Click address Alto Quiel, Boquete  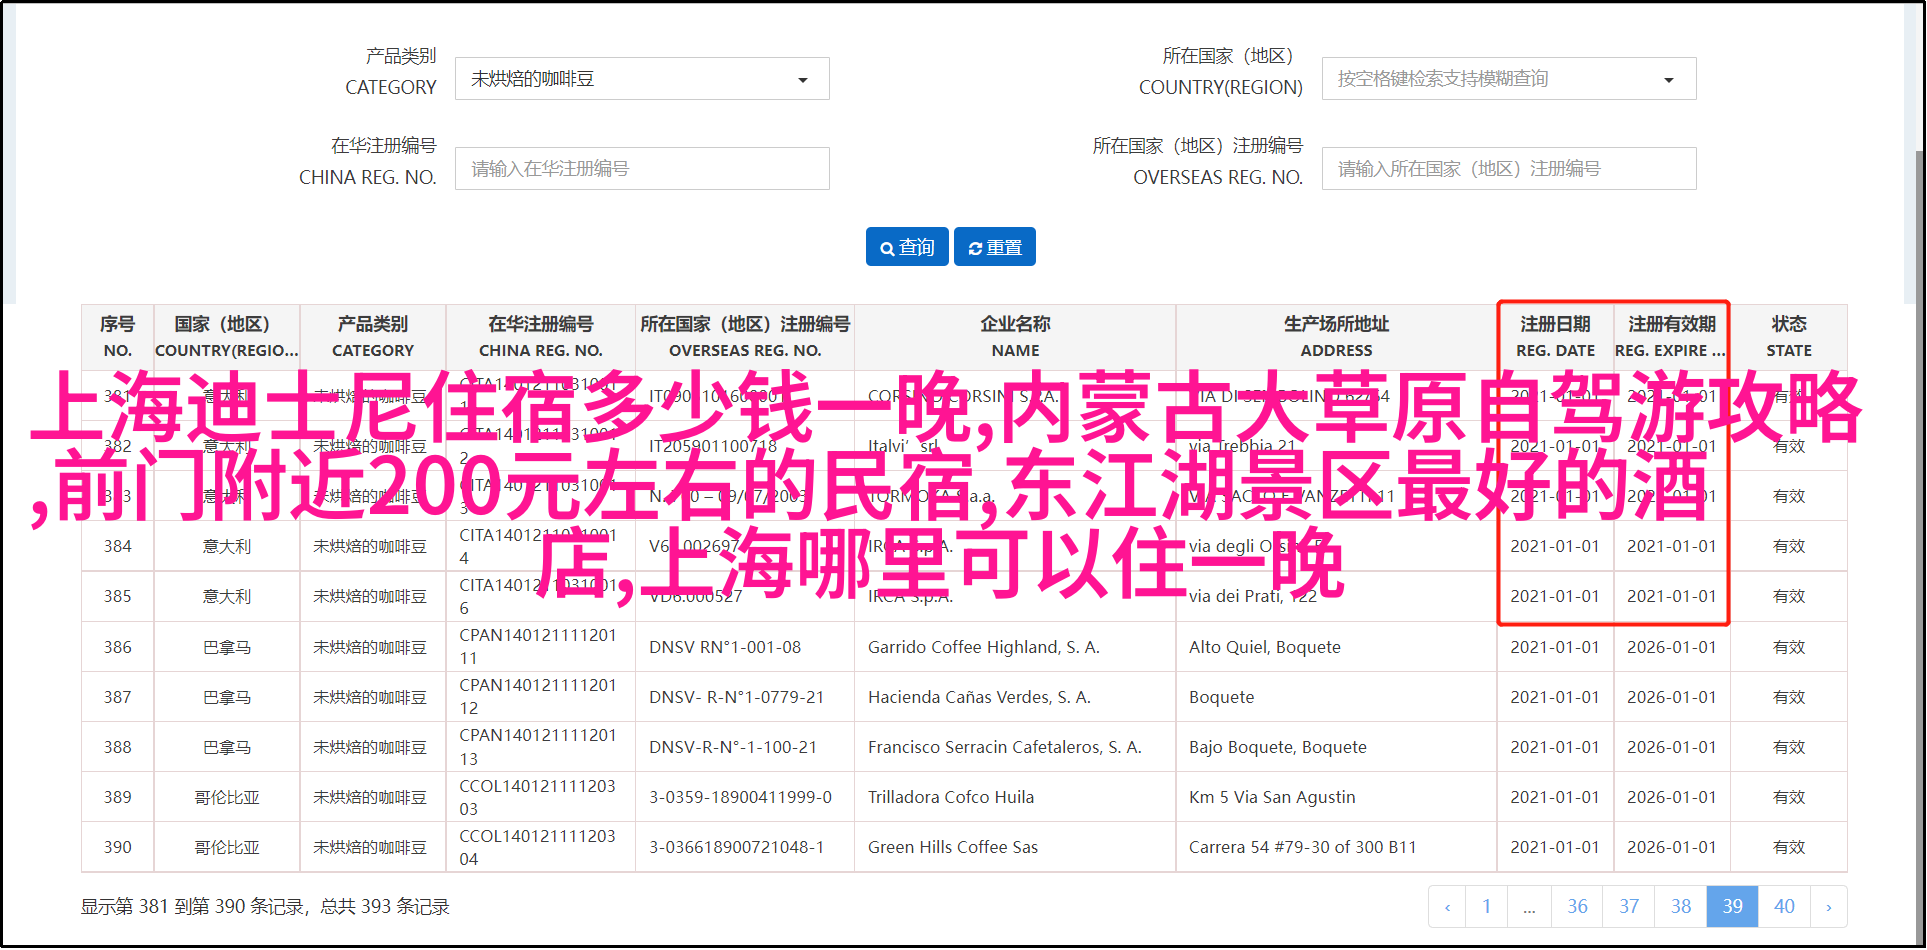(x=1265, y=647)
